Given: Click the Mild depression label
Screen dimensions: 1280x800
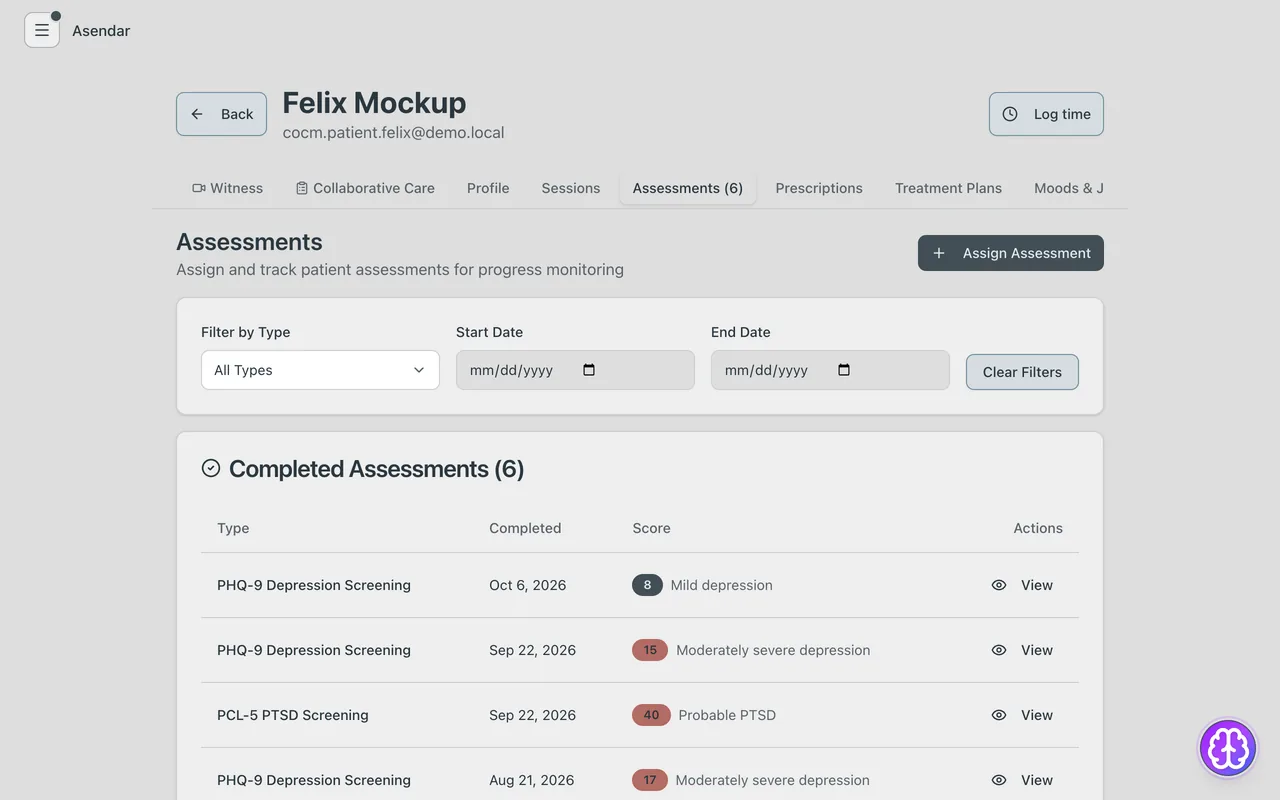Looking at the screenshot, I should tap(721, 585).
